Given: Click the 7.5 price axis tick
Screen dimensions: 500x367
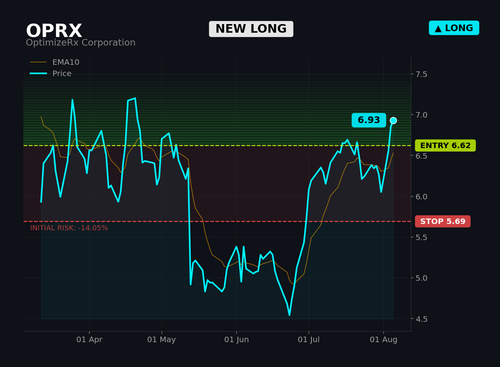Looking at the screenshot, I should click(x=421, y=74).
